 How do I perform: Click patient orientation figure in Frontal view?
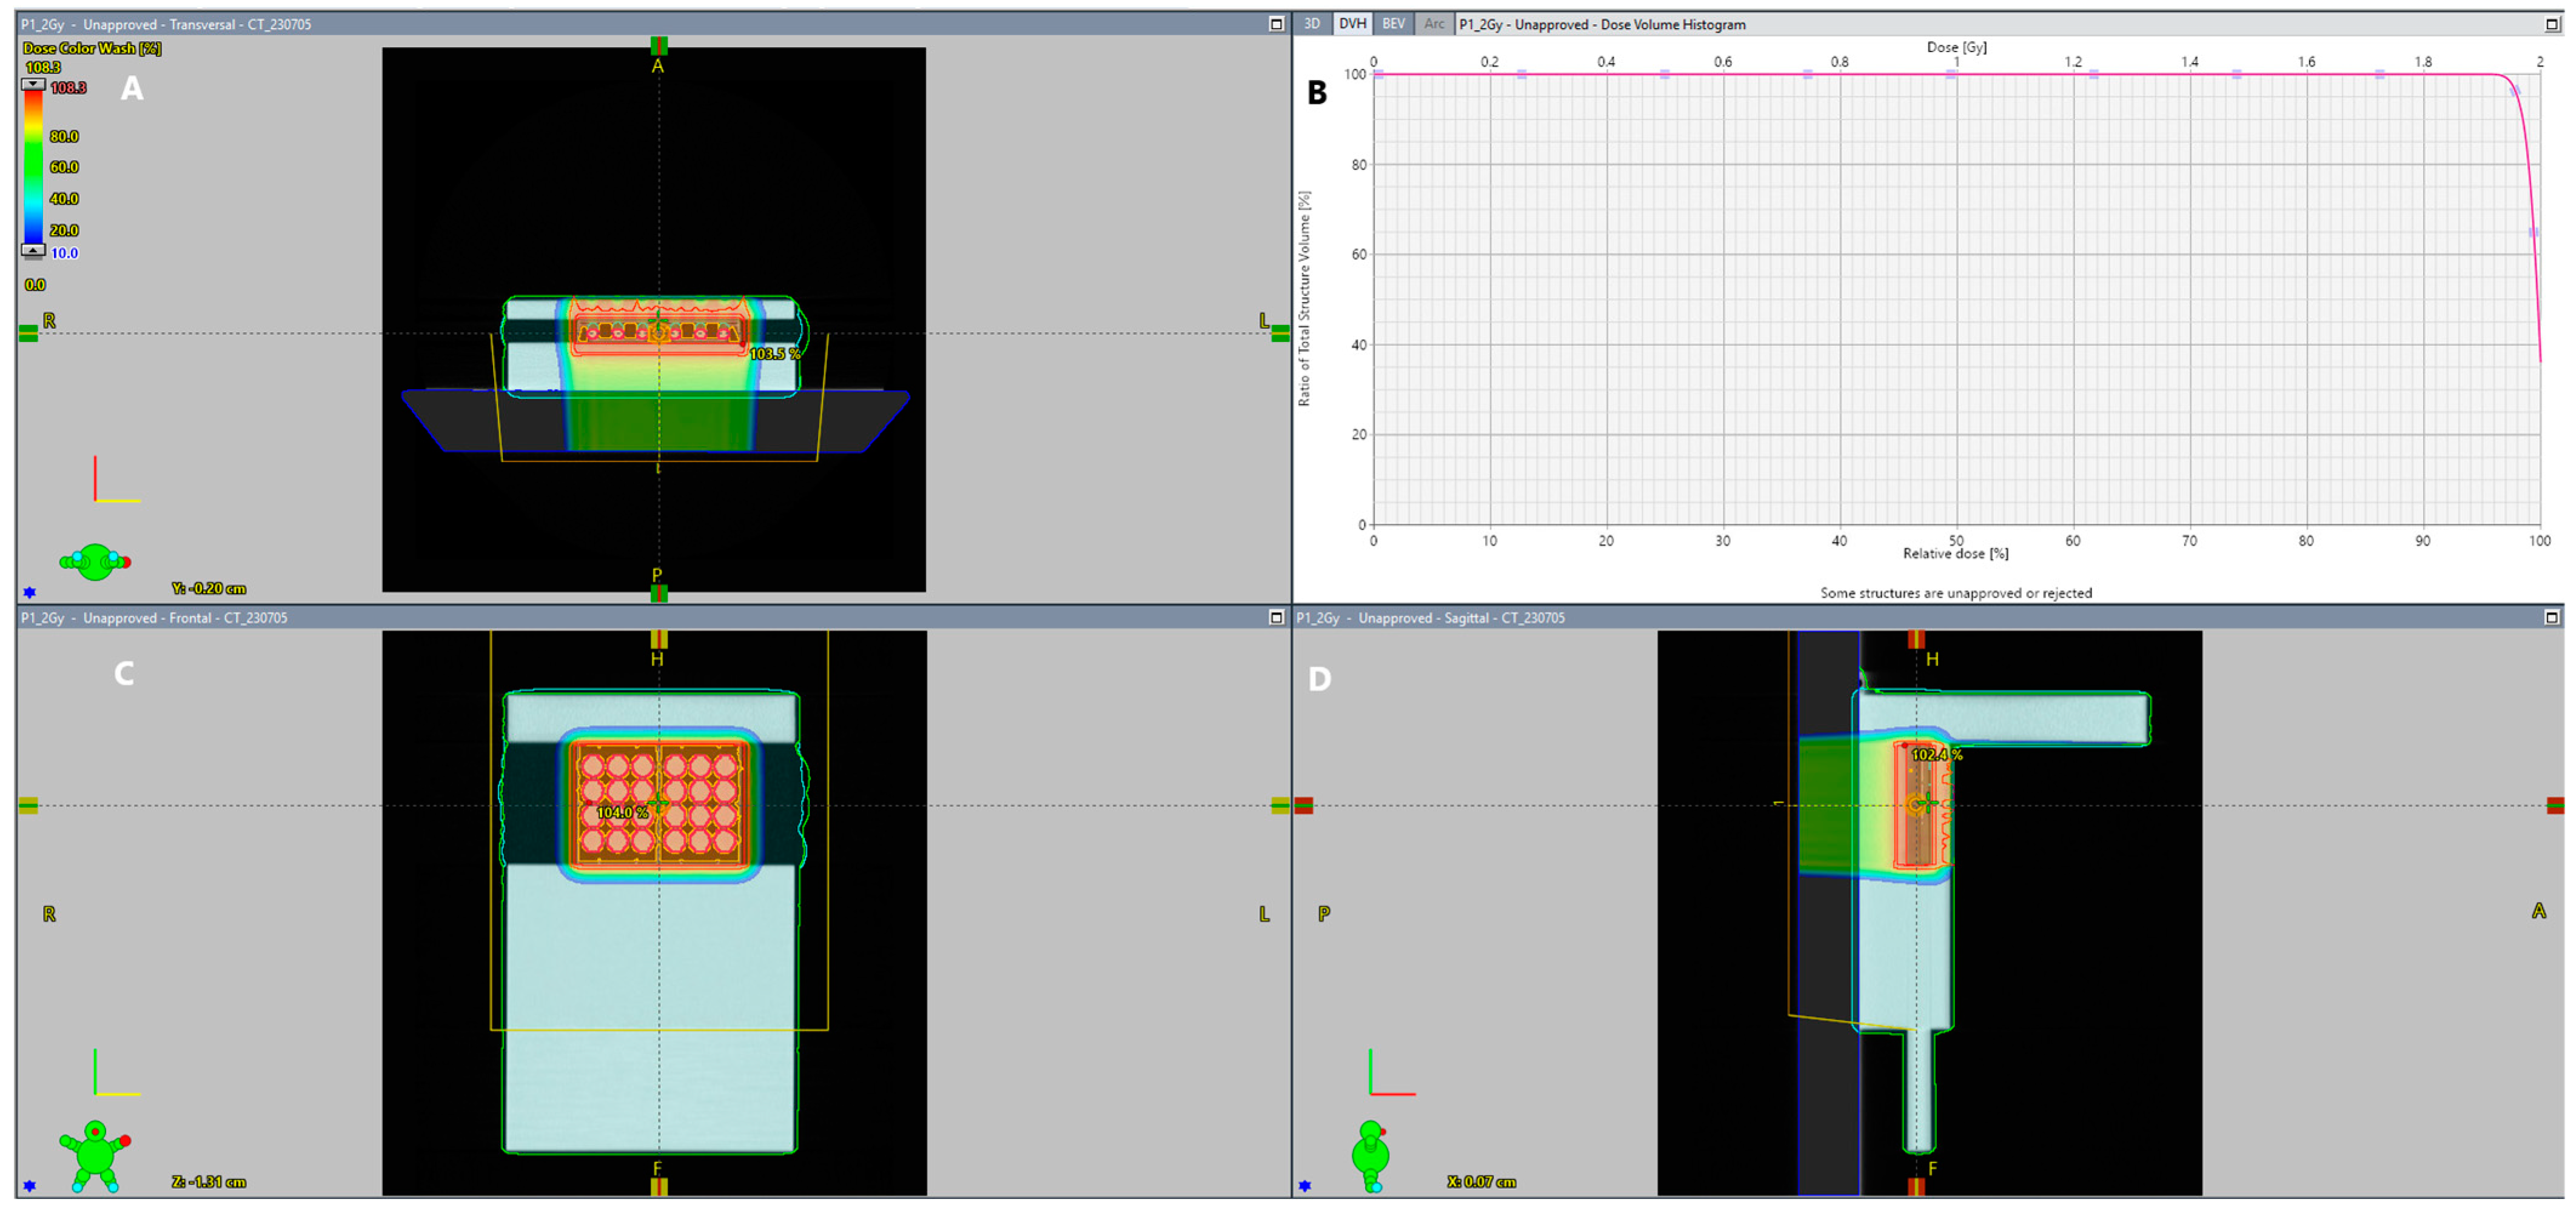(x=95, y=1155)
